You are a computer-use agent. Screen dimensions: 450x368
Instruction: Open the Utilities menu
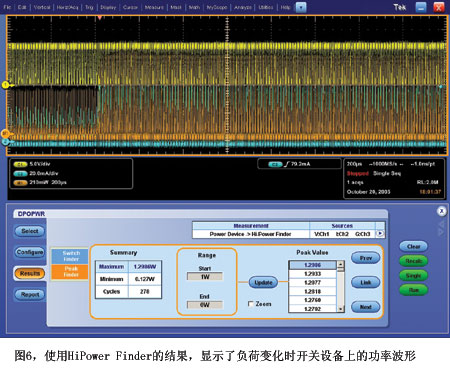(x=266, y=7)
